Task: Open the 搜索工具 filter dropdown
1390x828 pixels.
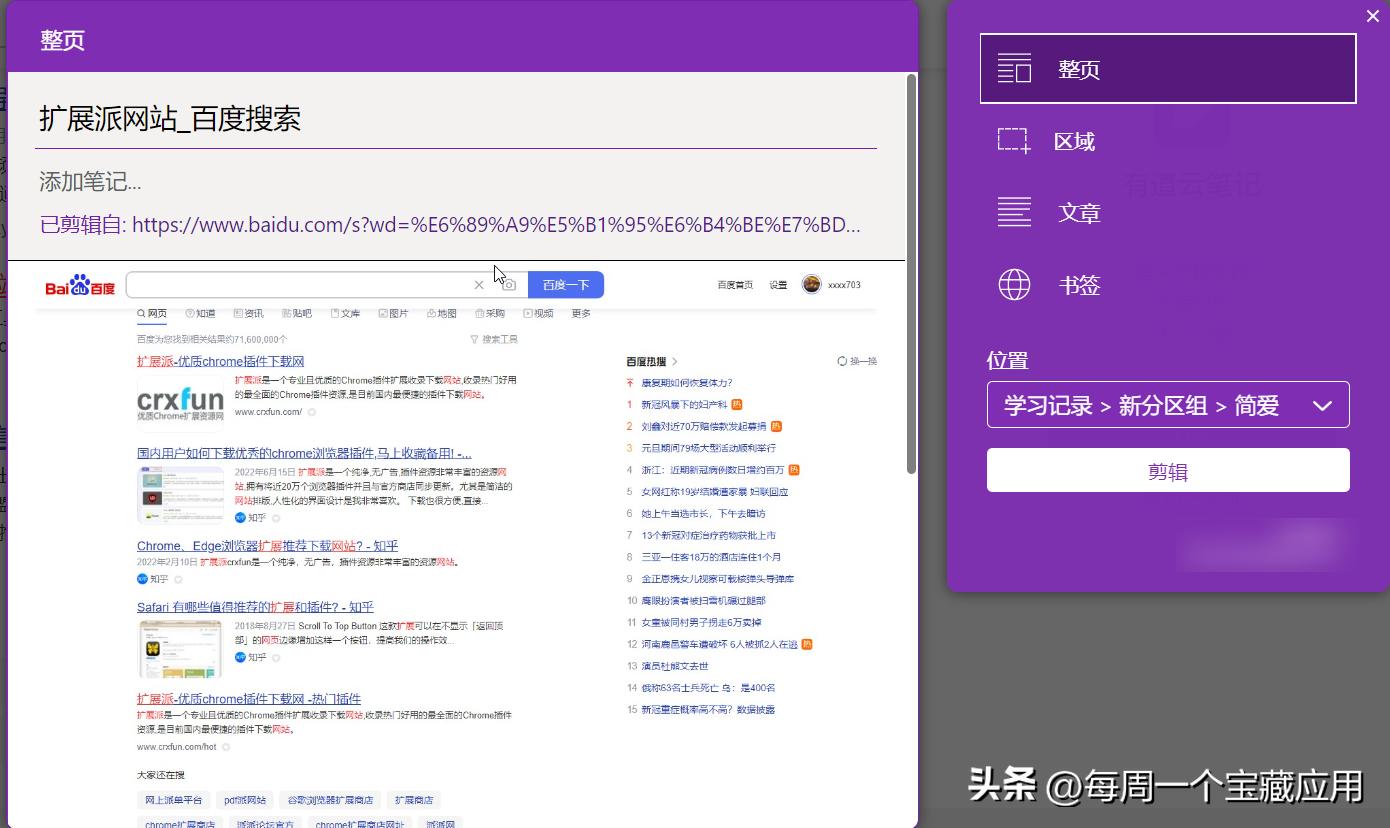Action: click(494, 339)
